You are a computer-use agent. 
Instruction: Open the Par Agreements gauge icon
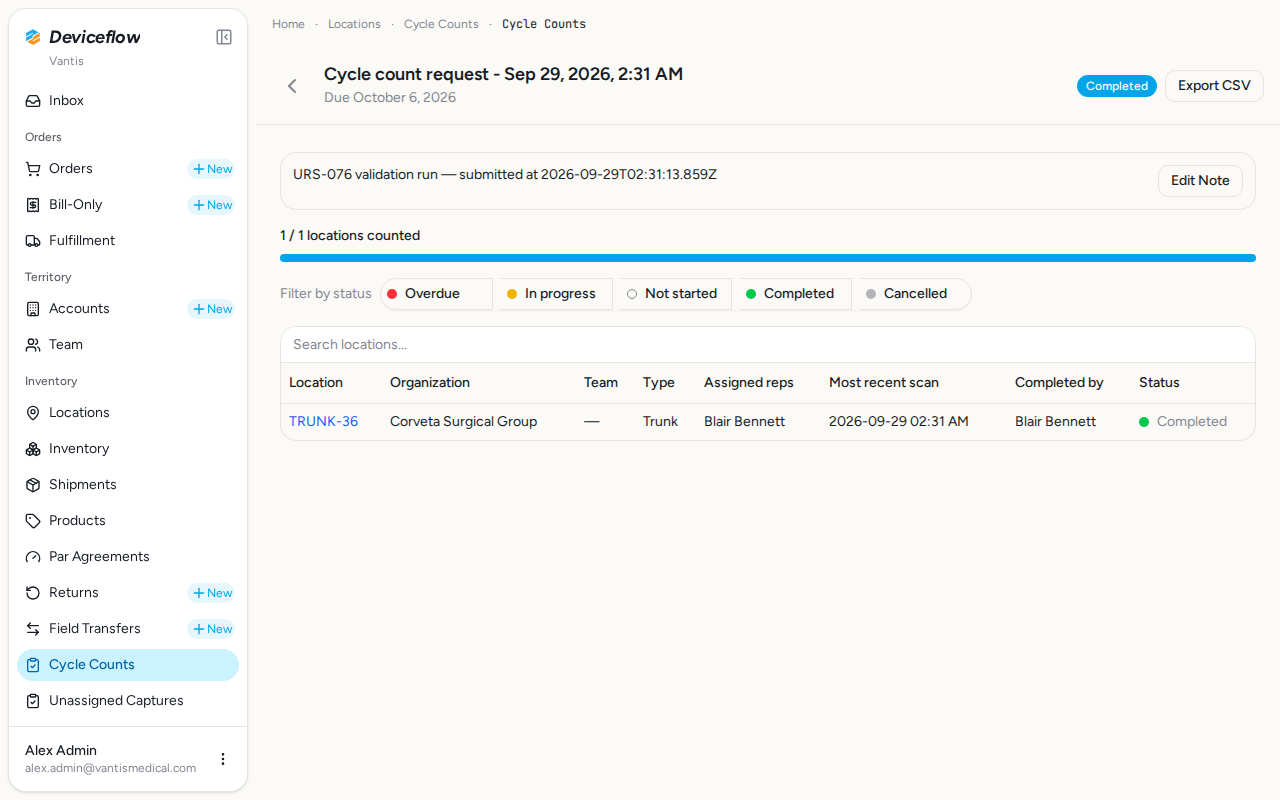33,557
